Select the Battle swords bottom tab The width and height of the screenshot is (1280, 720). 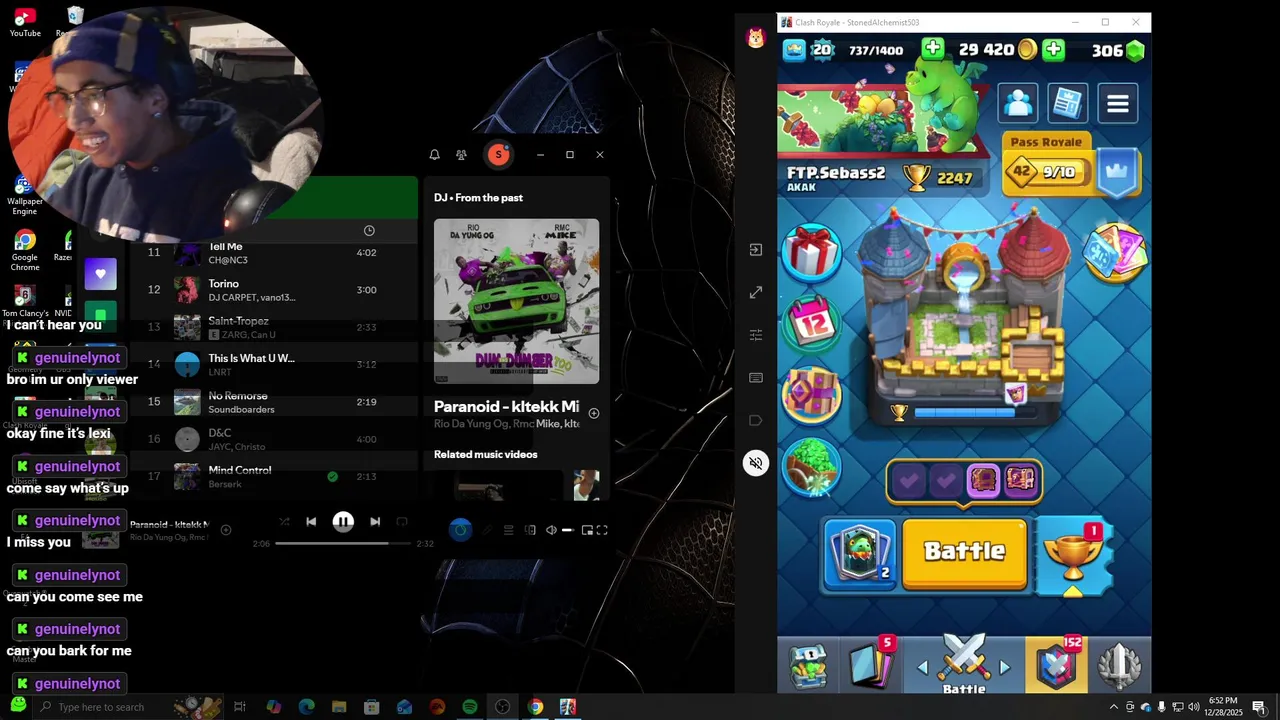tap(964, 663)
